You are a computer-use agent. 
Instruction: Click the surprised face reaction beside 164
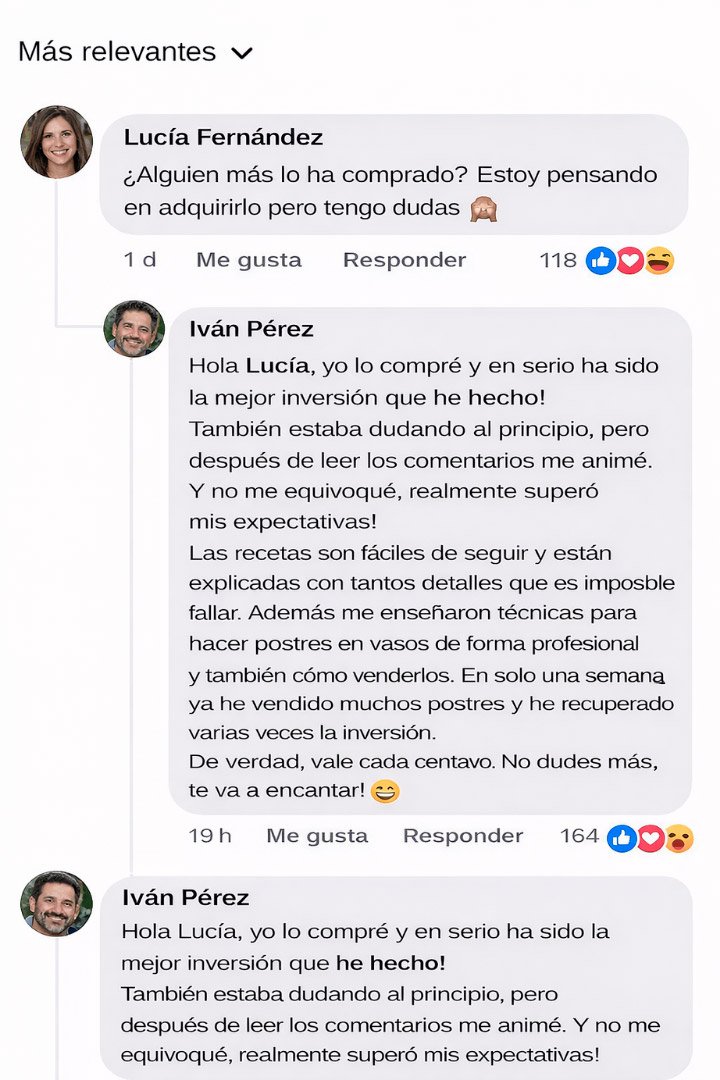(x=679, y=838)
